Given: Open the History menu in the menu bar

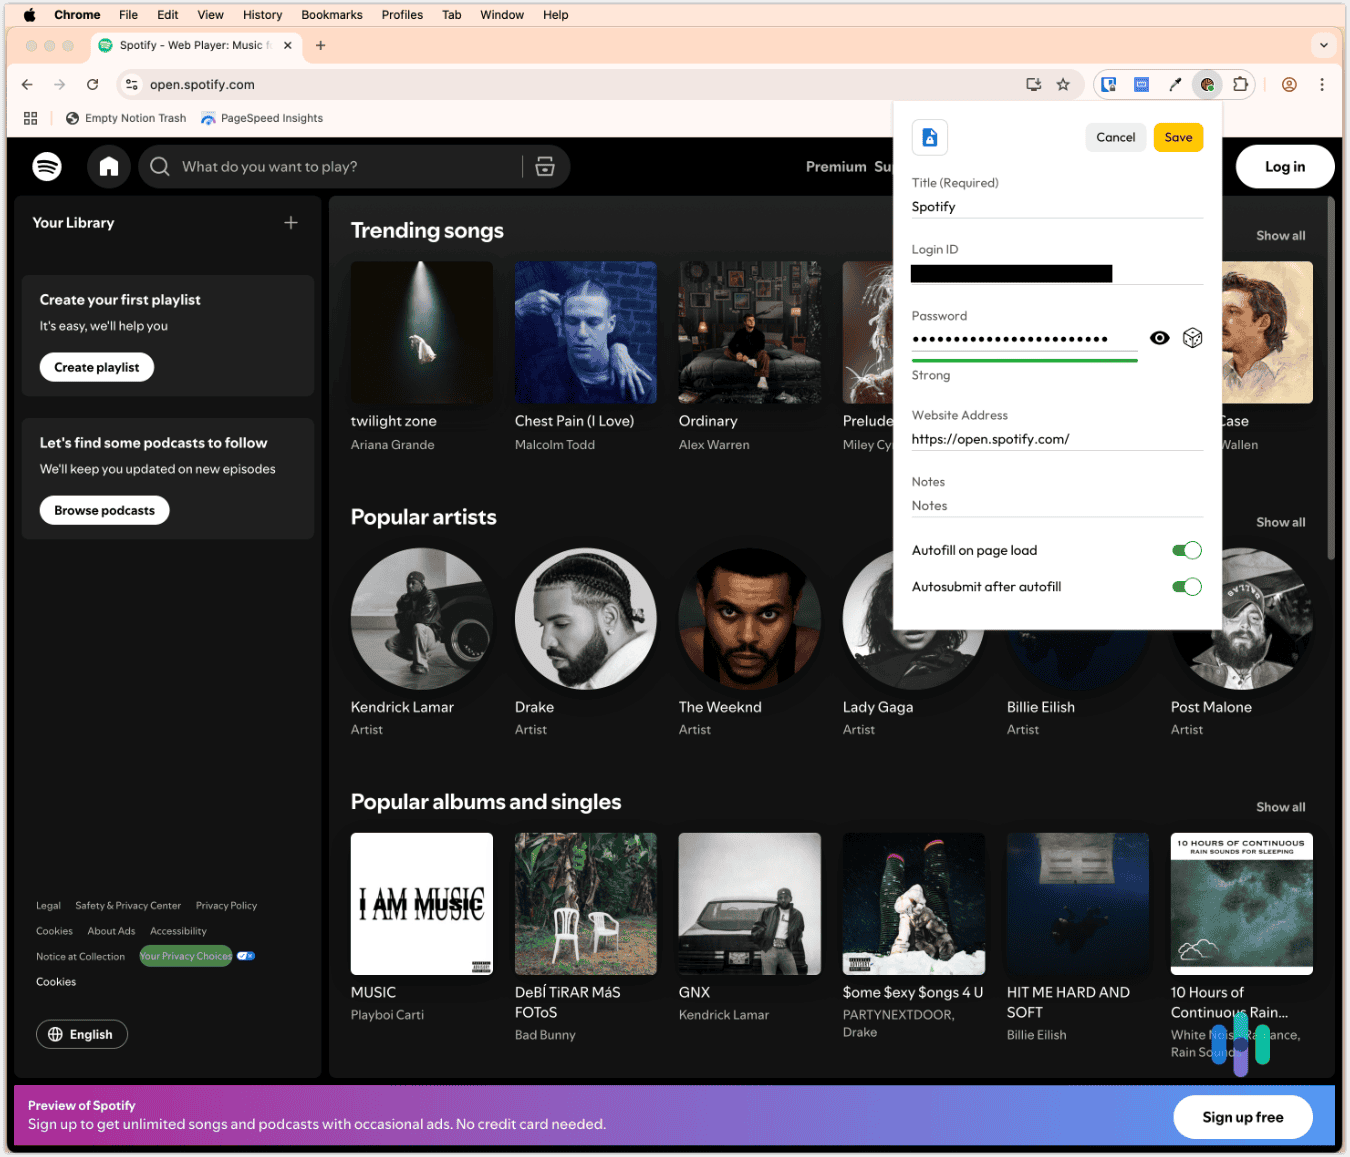Looking at the screenshot, I should tap(262, 14).
